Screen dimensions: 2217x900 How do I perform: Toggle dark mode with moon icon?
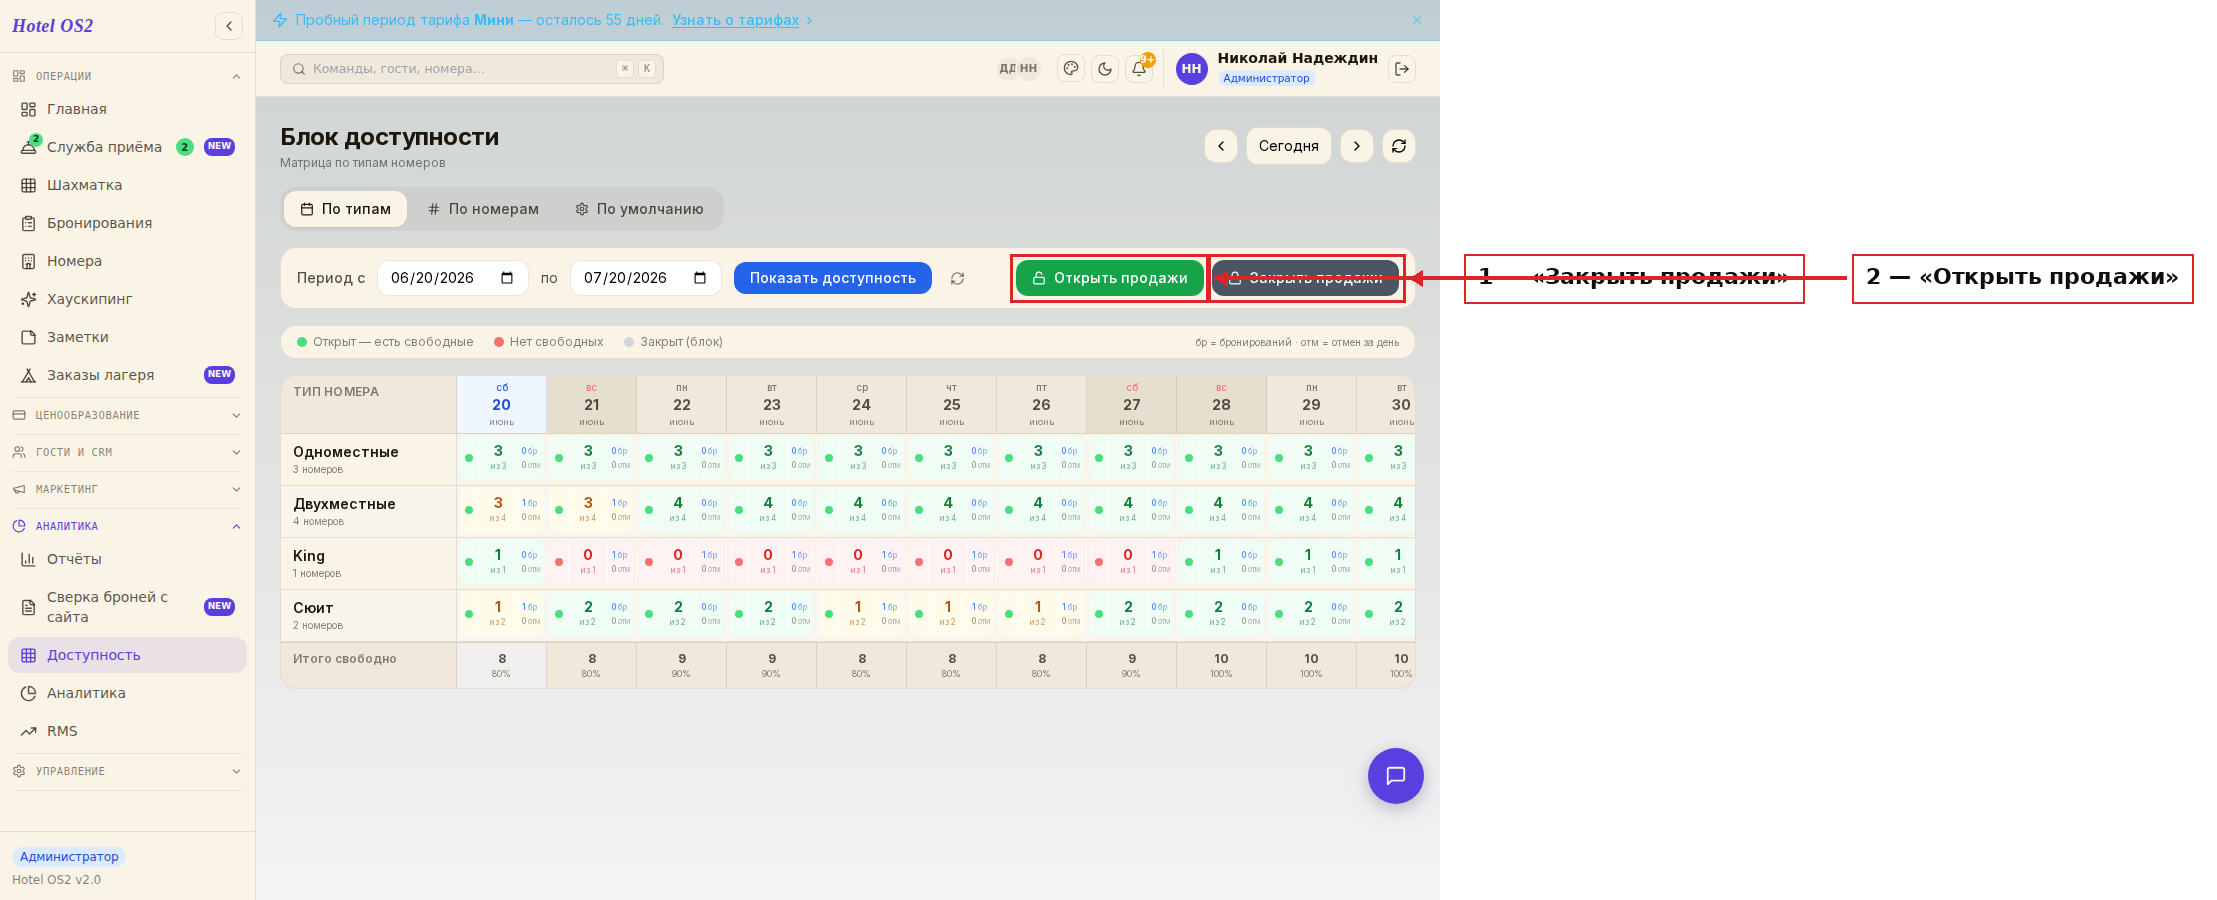click(x=1105, y=69)
